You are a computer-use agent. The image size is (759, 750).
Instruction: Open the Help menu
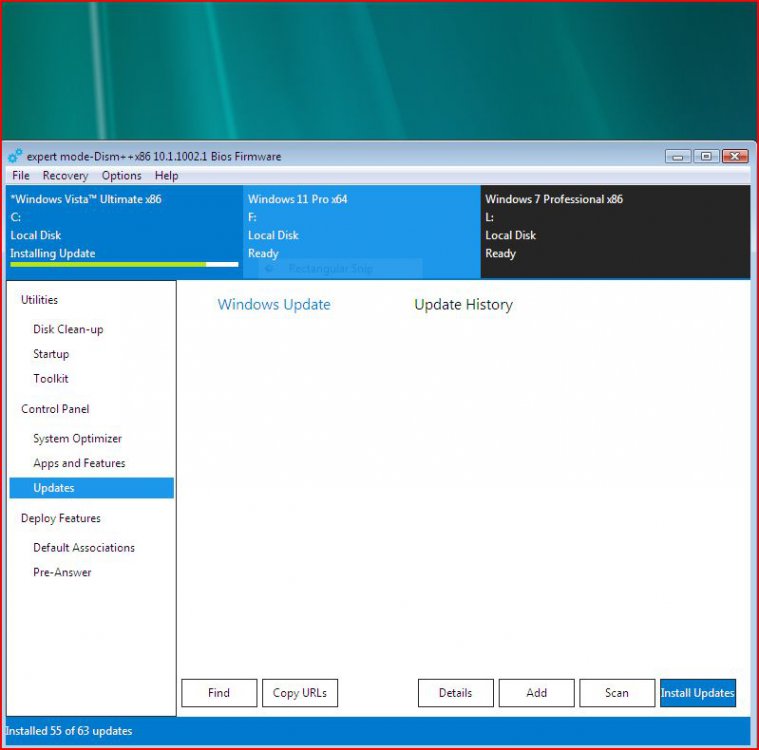point(167,175)
